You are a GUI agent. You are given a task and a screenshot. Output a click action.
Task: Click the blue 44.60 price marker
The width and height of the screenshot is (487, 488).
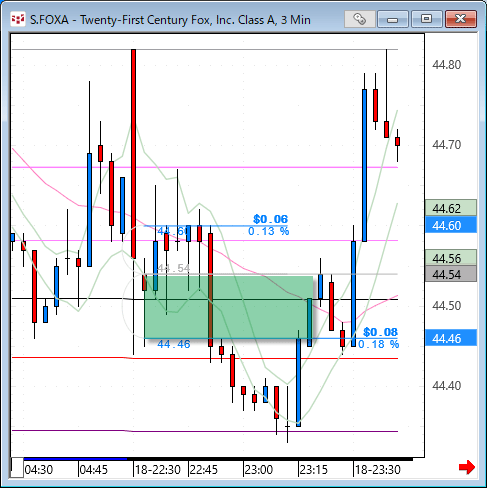[x=451, y=225]
